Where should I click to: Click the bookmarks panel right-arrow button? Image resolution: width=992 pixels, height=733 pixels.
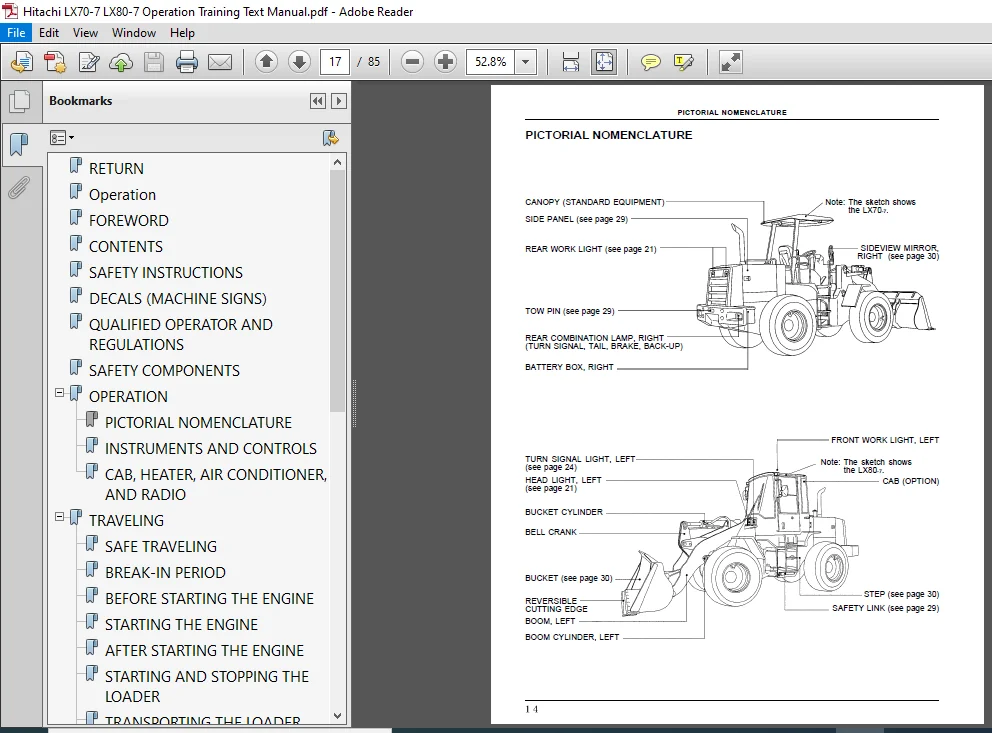tap(339, 101)
